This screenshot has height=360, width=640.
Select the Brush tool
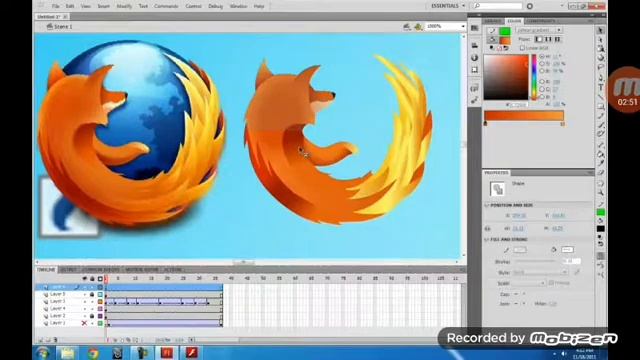point(600,125)
